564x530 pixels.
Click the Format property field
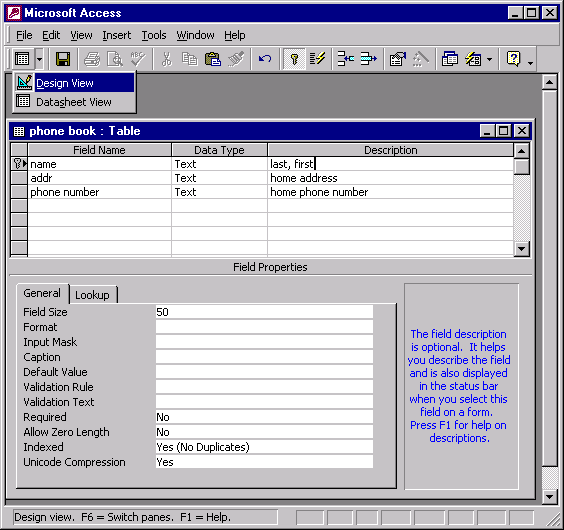click(x=264, y=327)
